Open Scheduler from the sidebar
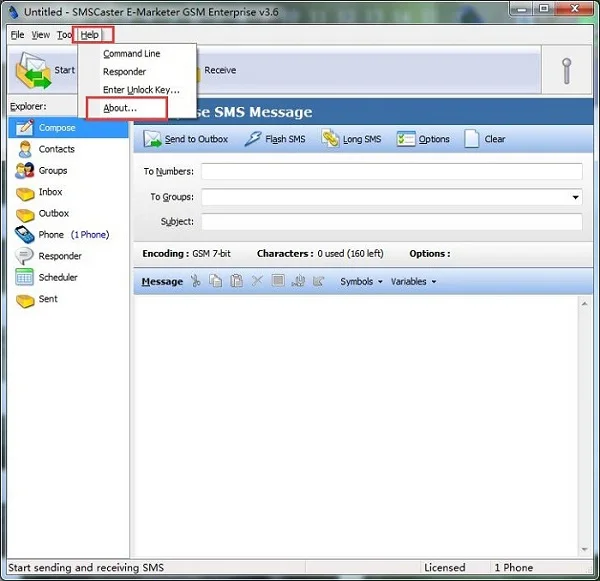 (57, 277)
